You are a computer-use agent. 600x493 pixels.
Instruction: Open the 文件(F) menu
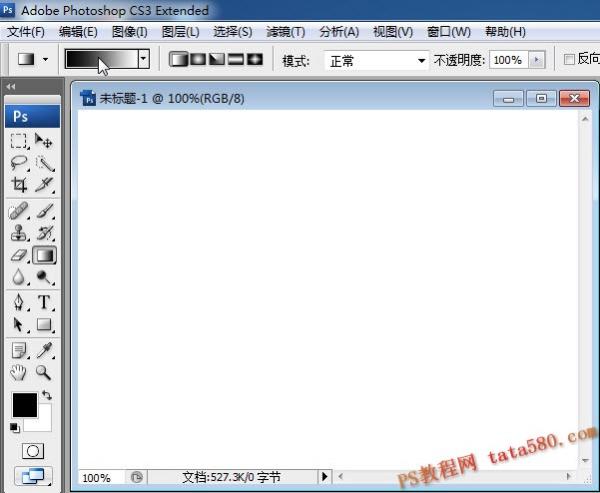pyautogui.click(x=26, y=32)
